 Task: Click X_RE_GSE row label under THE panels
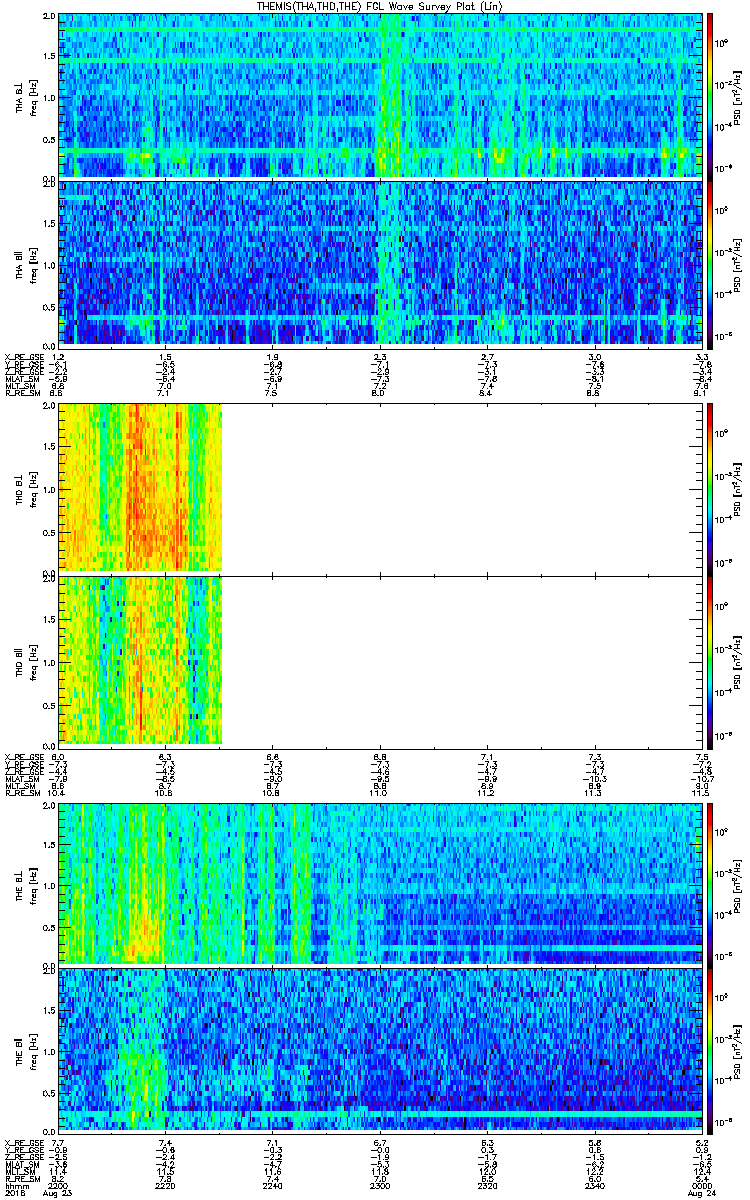coord(22,1142)
